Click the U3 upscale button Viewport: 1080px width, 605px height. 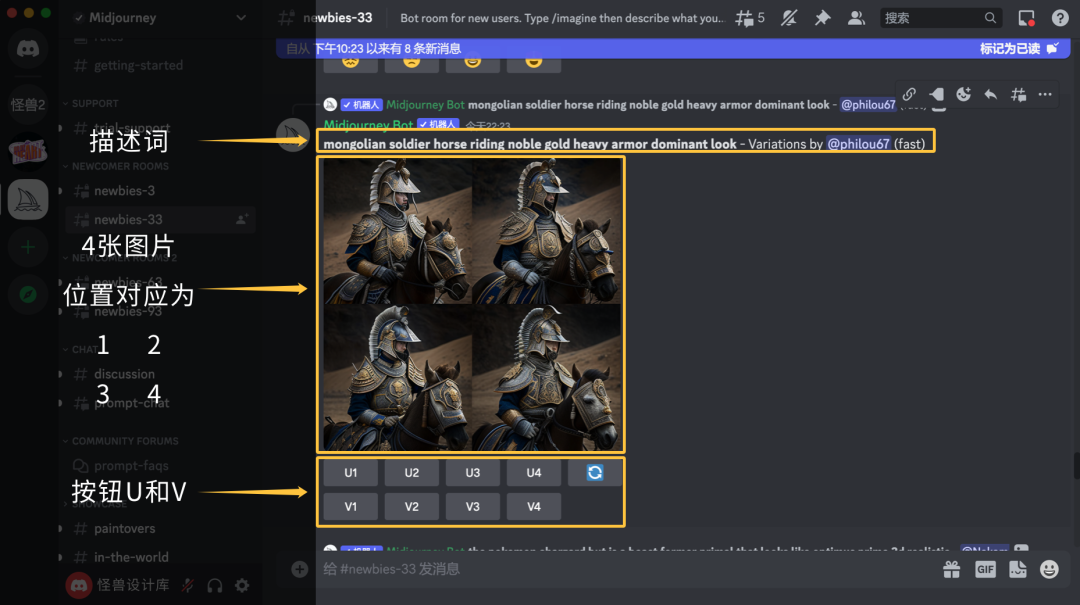(x=472, y=473)
